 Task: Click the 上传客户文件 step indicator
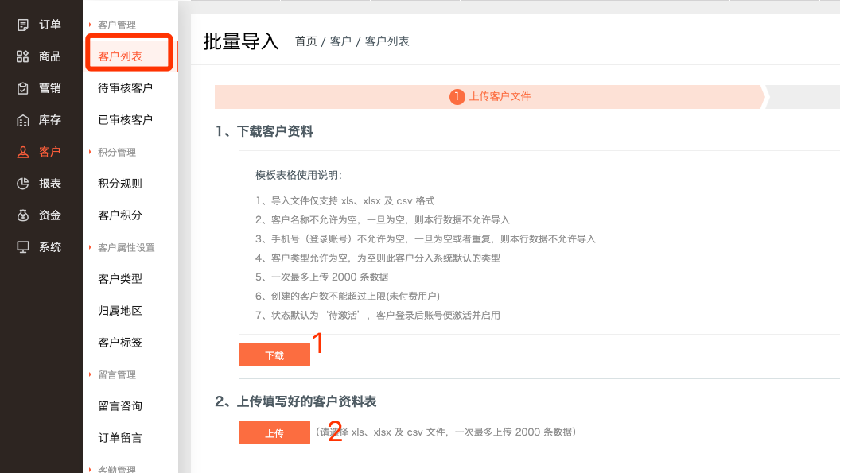point(490,96)
